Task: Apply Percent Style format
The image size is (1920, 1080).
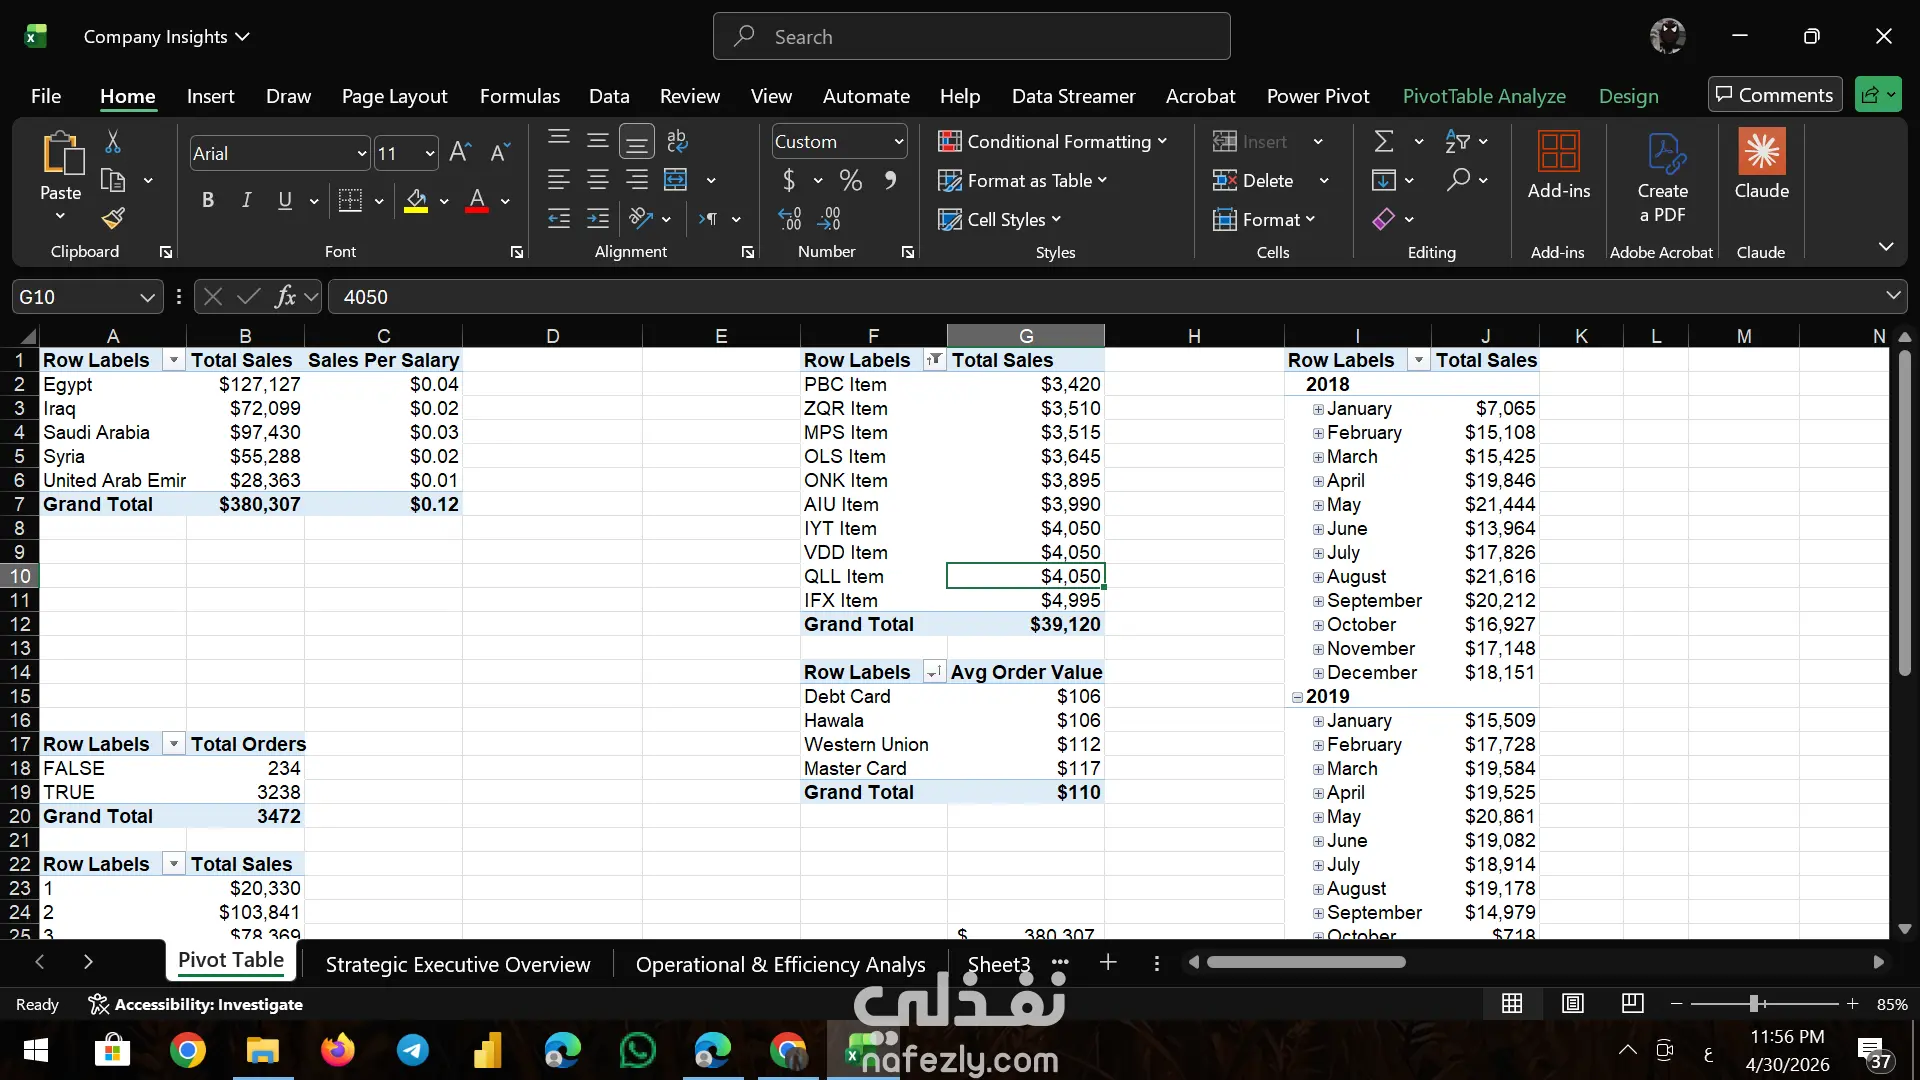Action: (x=851, y=180)
